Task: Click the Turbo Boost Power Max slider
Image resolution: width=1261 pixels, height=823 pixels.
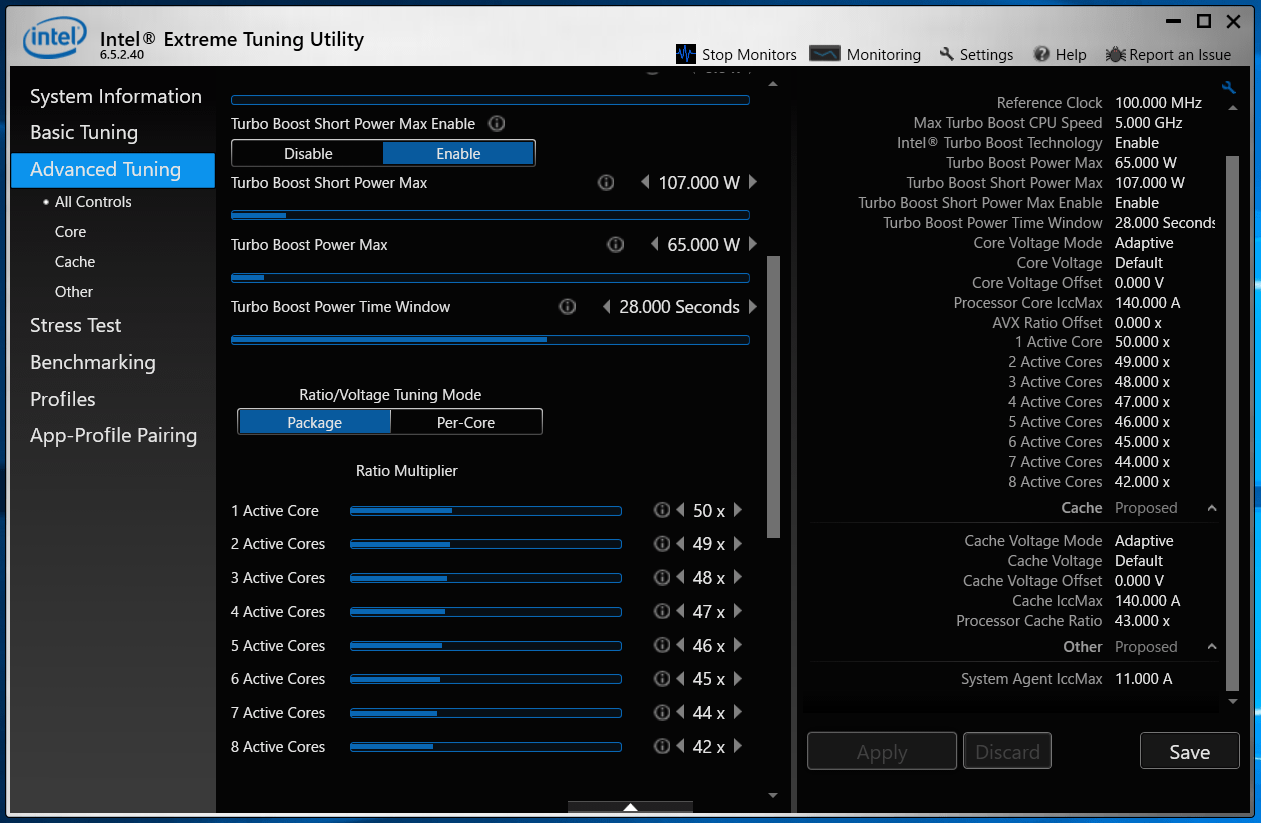Action: pyautogui.click(x=490, y=278)
